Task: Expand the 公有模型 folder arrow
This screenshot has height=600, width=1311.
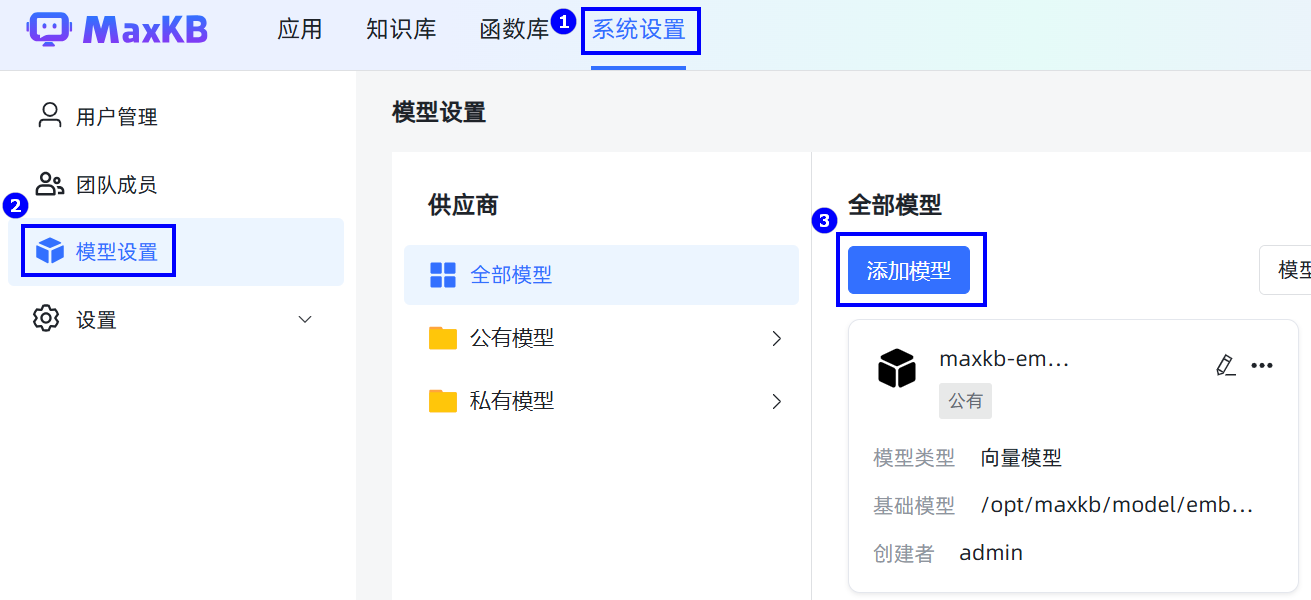Action: [x=777, y=339]
